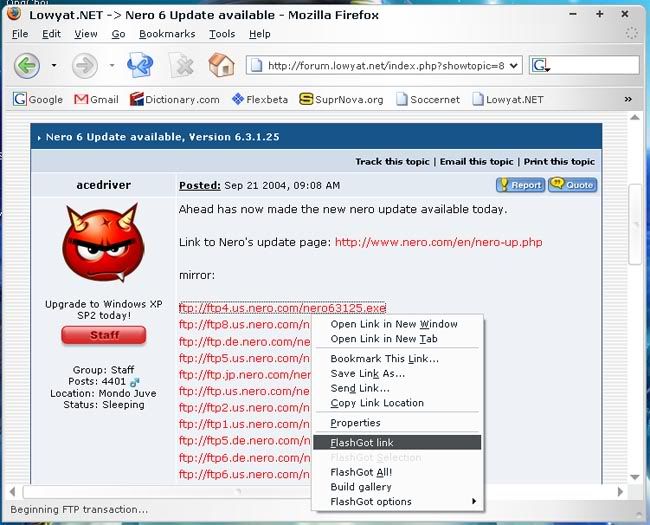Open the Gmail bookmark
This screenshot has width=650, height=525.
pos(96,100)
